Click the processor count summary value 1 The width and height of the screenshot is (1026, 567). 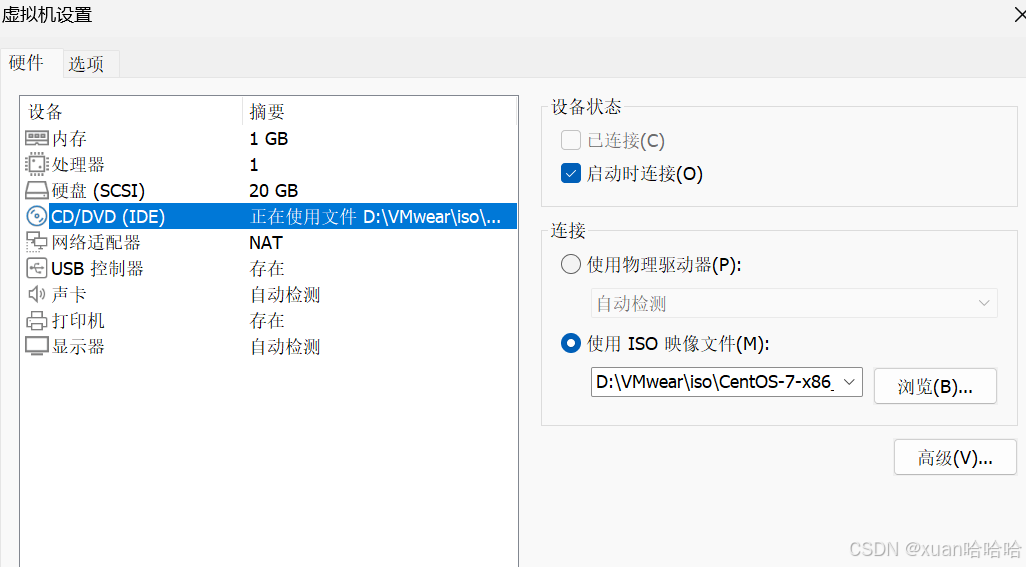pos(254,165)
